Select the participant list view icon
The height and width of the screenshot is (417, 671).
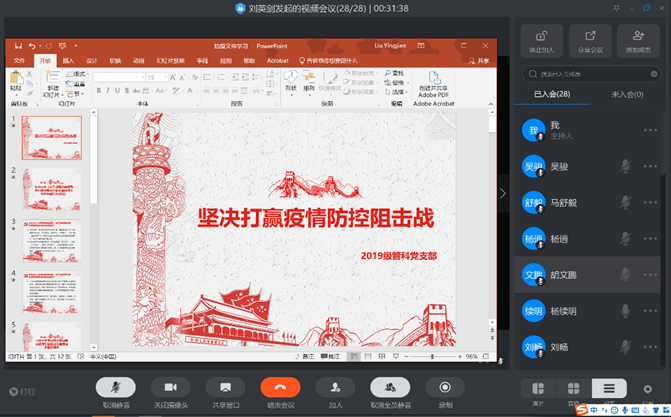[x=608, y=388]
